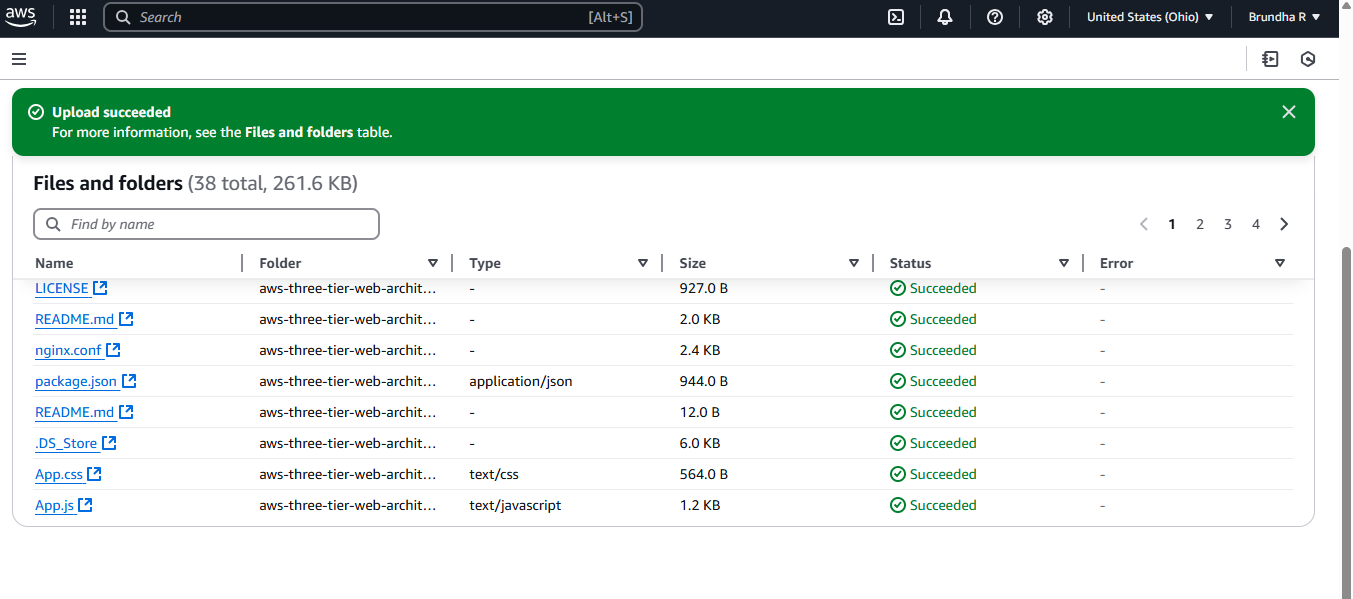Click the Succeeded status icon for App.js
Image resolution: width=1353 pixels, height=599 pixels.
(898, 505)
